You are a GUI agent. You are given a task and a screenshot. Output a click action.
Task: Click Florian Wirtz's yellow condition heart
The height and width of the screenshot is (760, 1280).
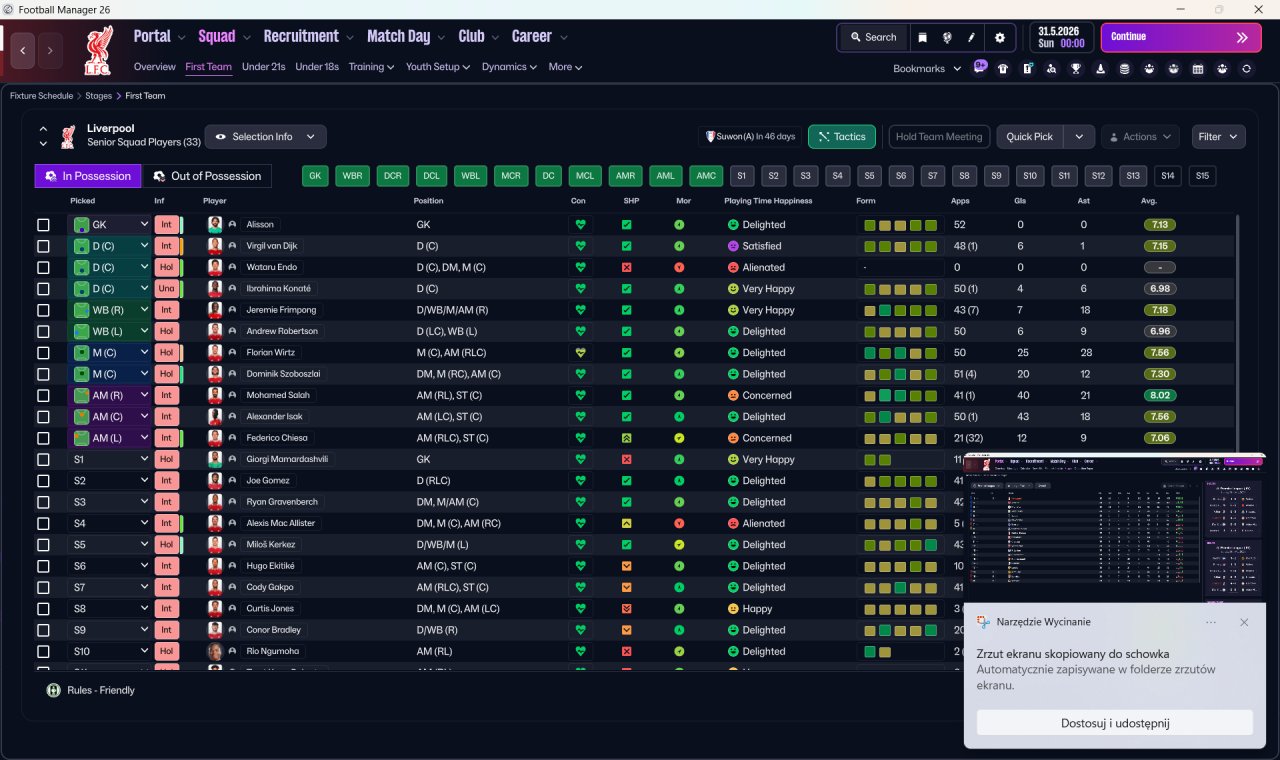[580, 353]
